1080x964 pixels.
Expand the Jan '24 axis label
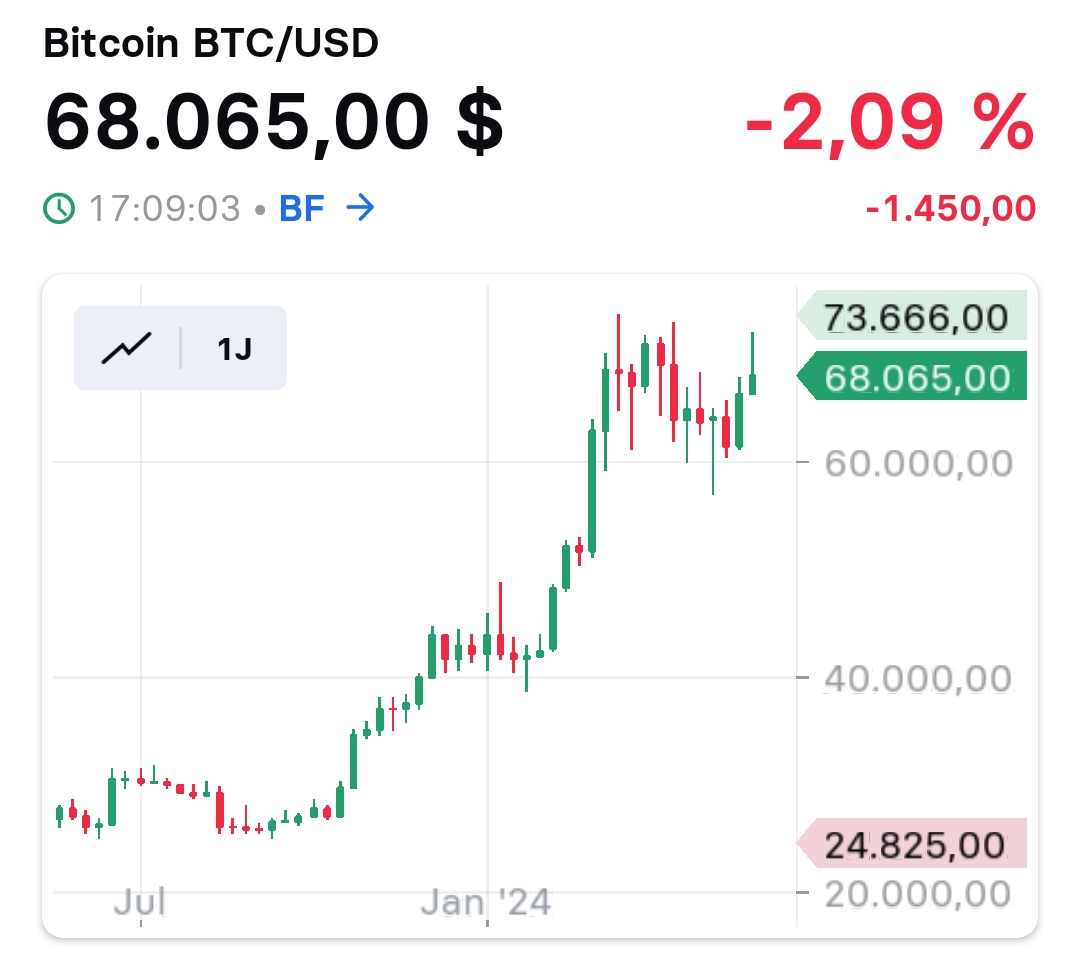pyautogui.click(x=489, y=901)
